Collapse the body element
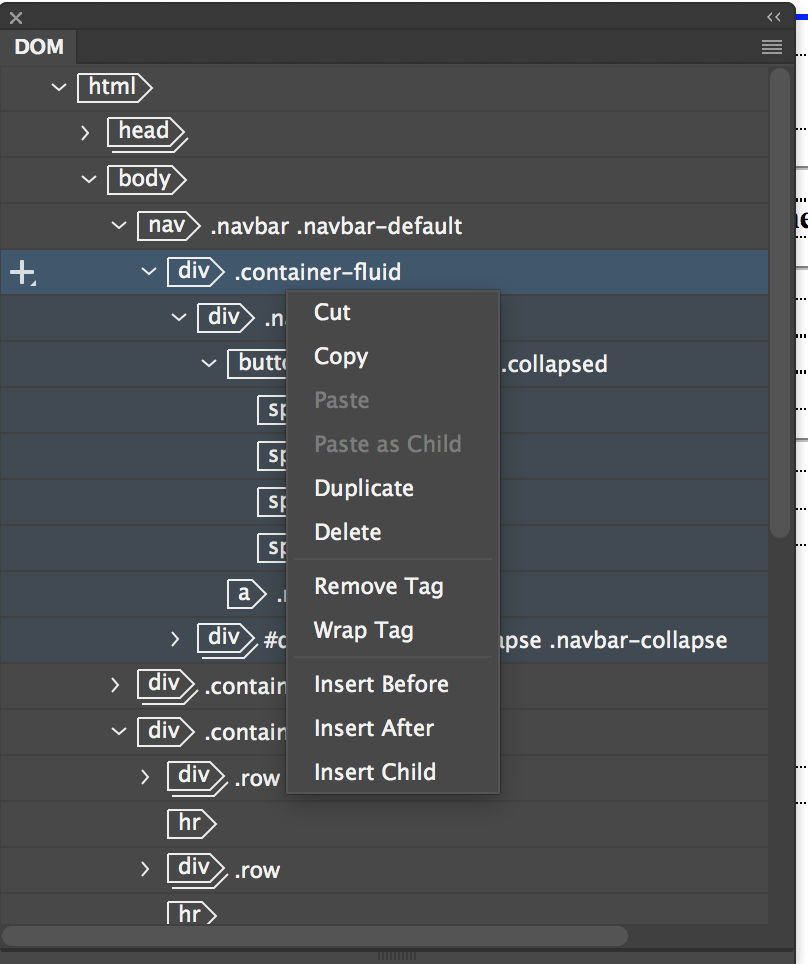 [89, 179]
